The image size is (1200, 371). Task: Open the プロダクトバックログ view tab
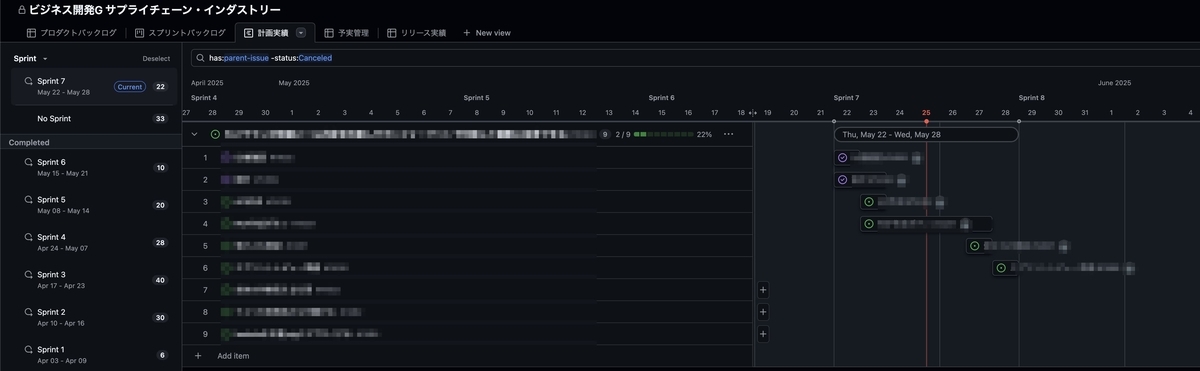pyautogui.click(x=71, y=33)
